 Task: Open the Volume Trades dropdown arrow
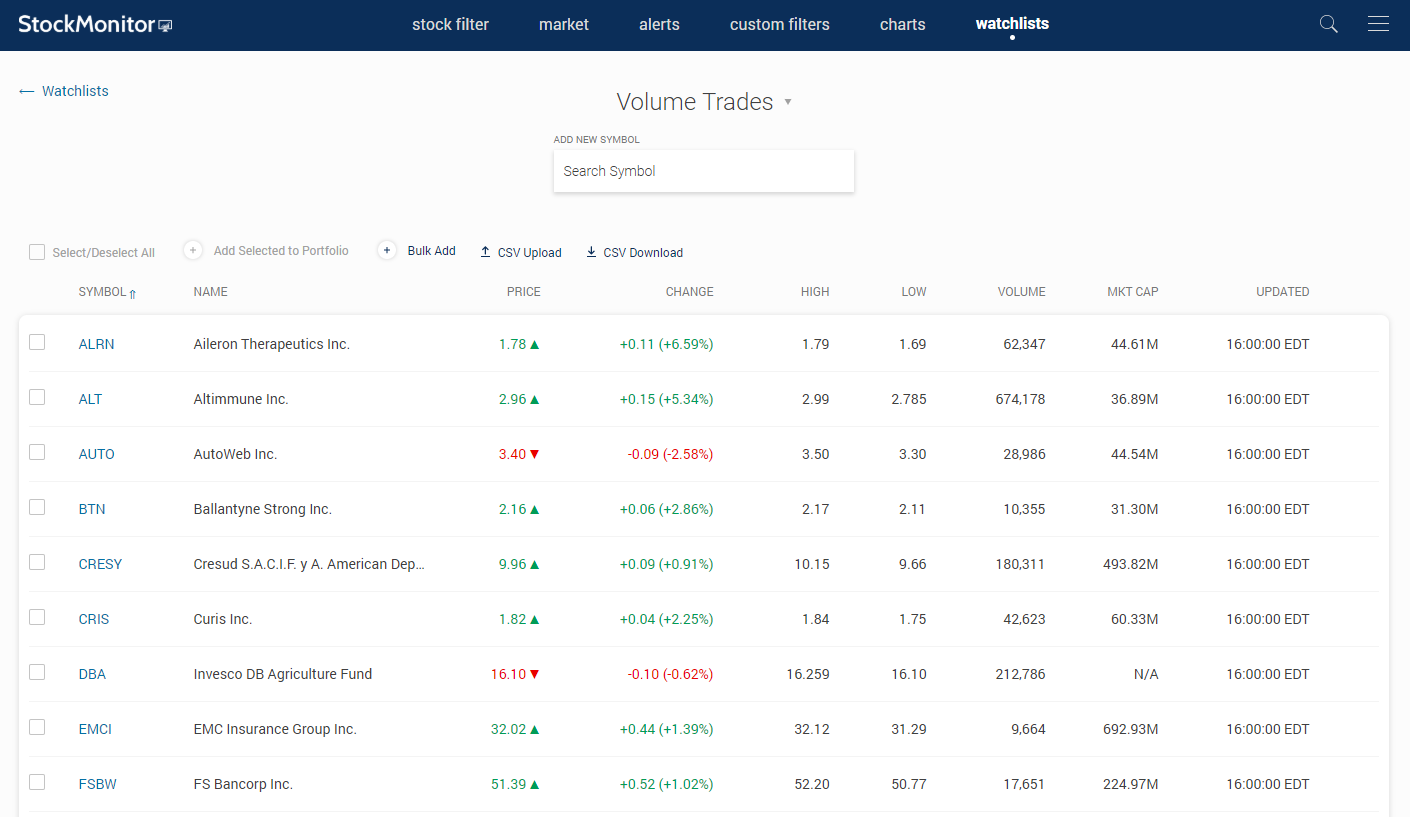click(x=788, y=102)
